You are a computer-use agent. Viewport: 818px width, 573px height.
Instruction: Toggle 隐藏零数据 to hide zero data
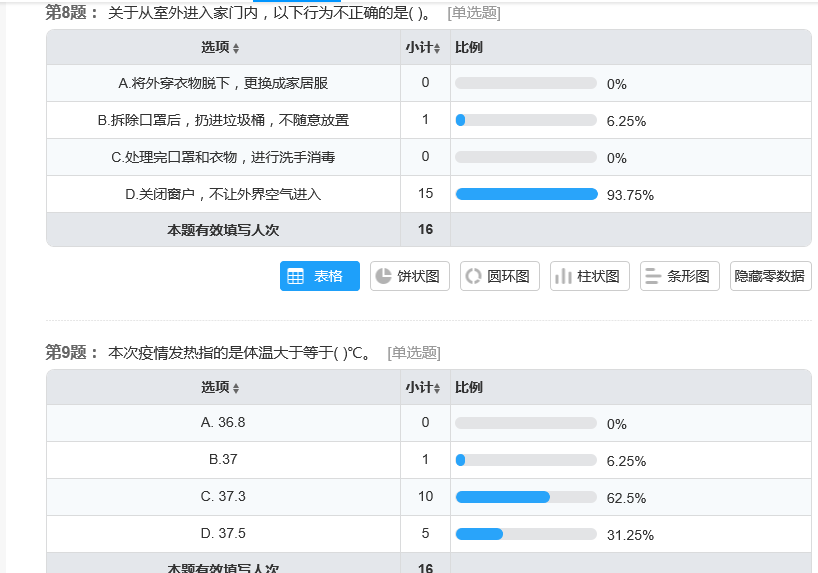(x=771, y=276)
